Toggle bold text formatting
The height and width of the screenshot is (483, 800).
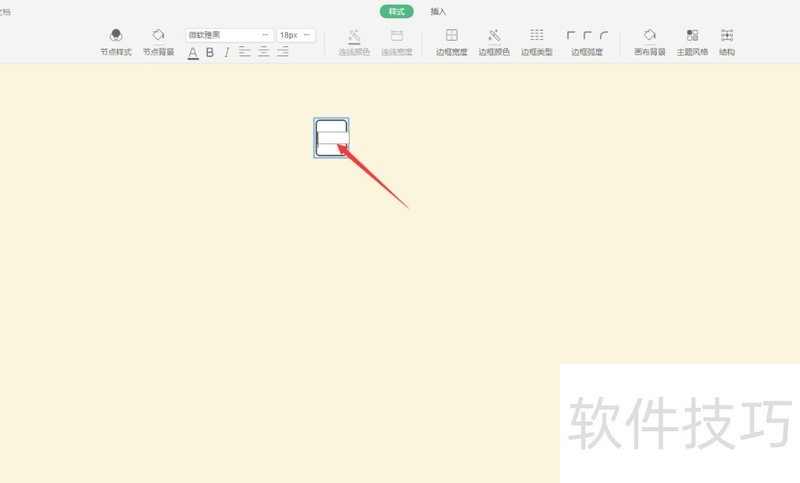pyautogui.click(x=210, y=52)
